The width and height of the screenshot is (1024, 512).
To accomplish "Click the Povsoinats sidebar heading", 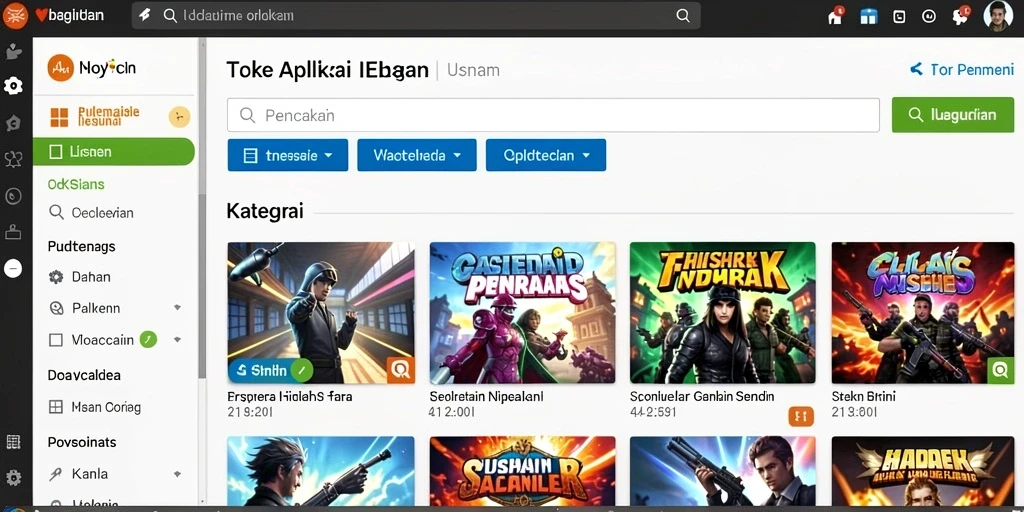I will [x=82, y=442].
